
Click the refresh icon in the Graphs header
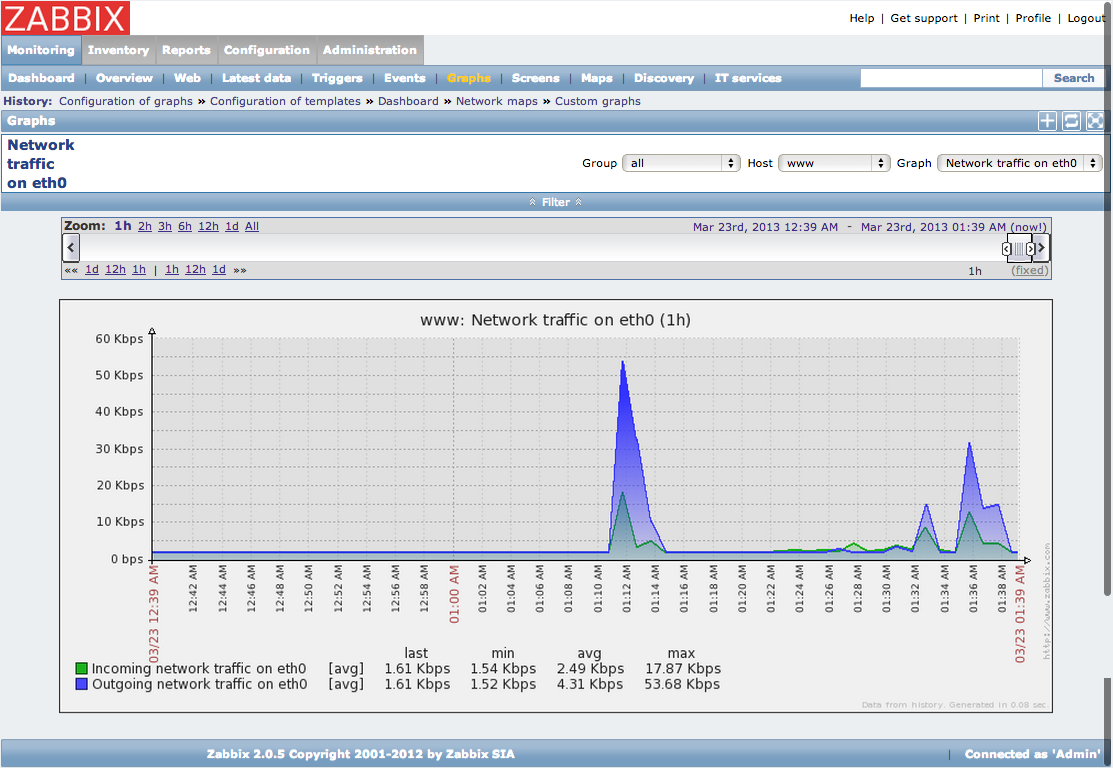pos(1070,120)
